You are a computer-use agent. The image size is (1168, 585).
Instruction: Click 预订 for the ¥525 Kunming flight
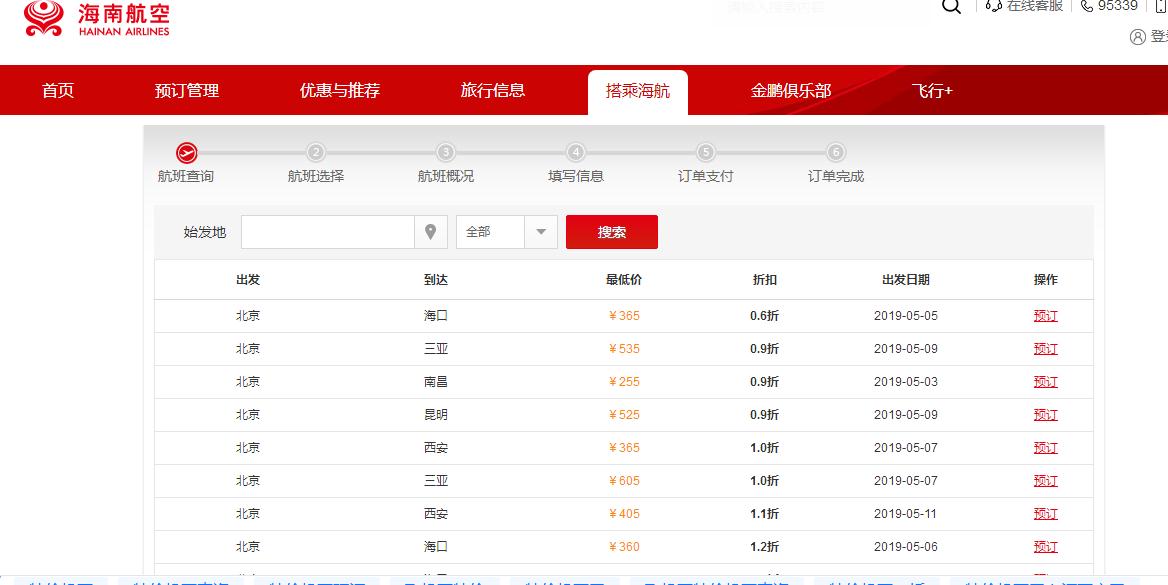1045,415
